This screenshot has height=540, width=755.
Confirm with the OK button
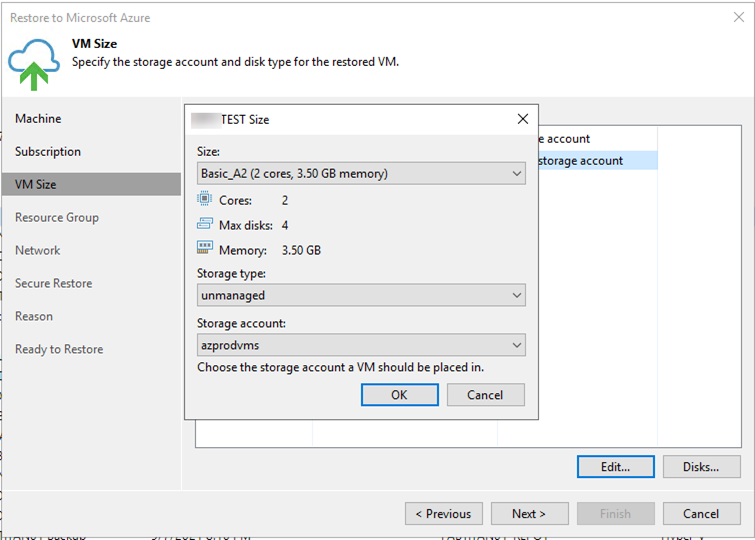[x=400, y=395]
